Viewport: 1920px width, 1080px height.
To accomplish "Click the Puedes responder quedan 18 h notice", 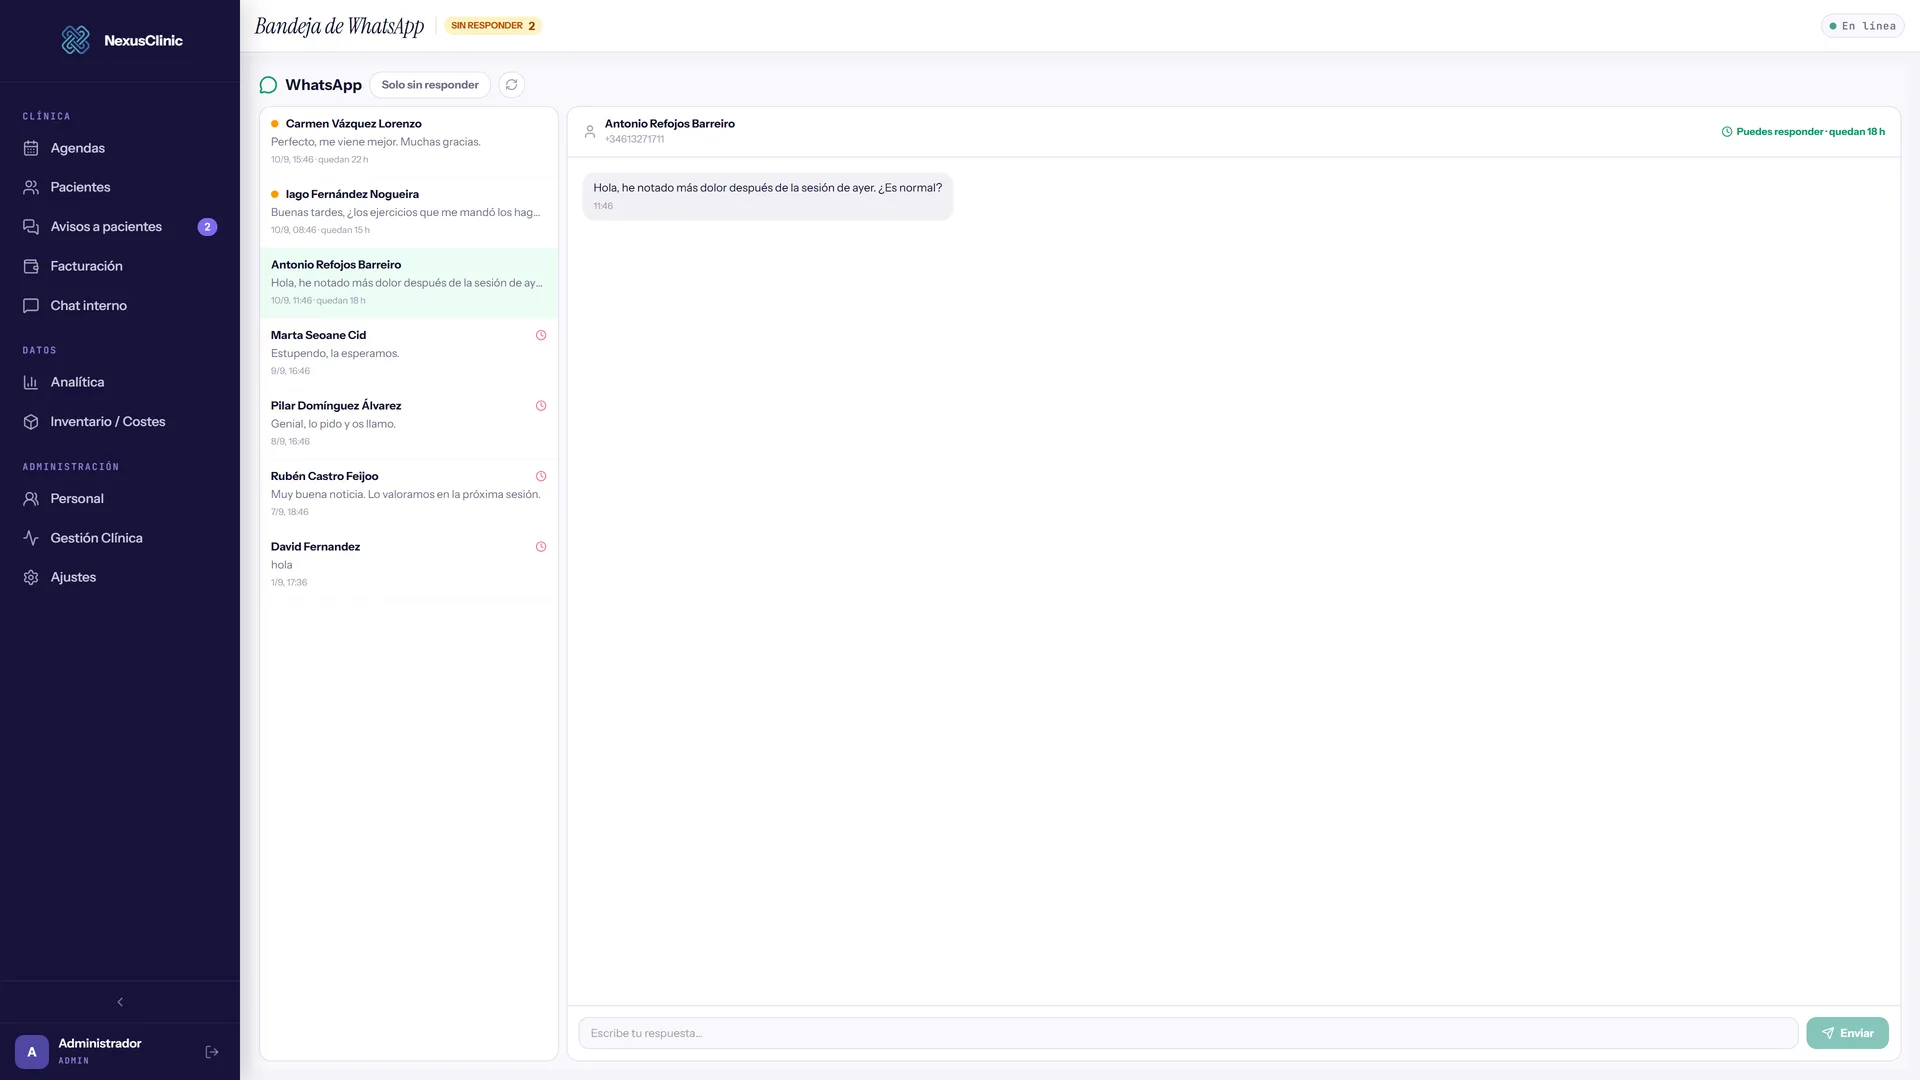I will tap(1803, 132).
